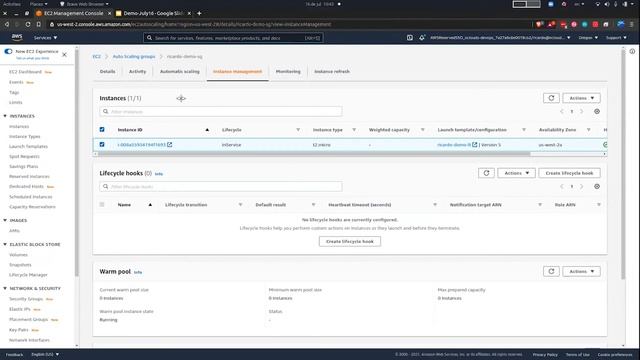Open the notifications bell icon
Viewport: 640px width, 360px height.
pyautogui.click(x=422, y=38)
